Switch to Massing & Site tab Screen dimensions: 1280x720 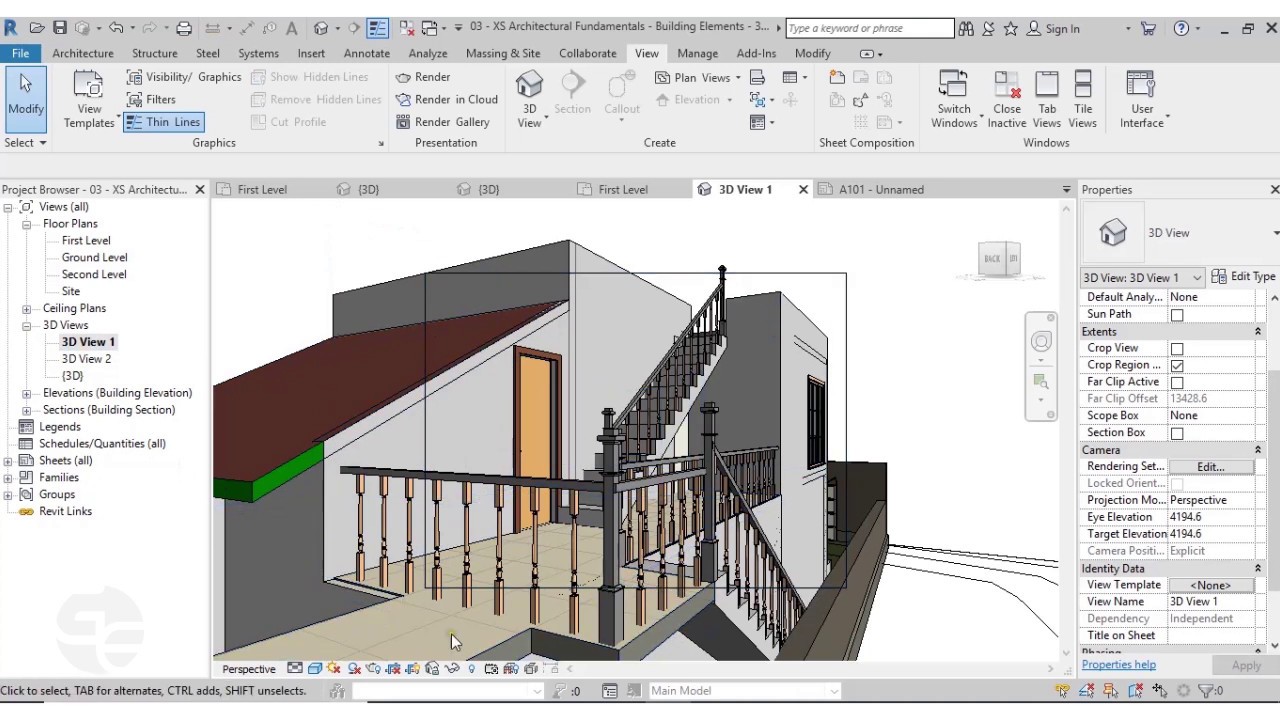point(503,53)
